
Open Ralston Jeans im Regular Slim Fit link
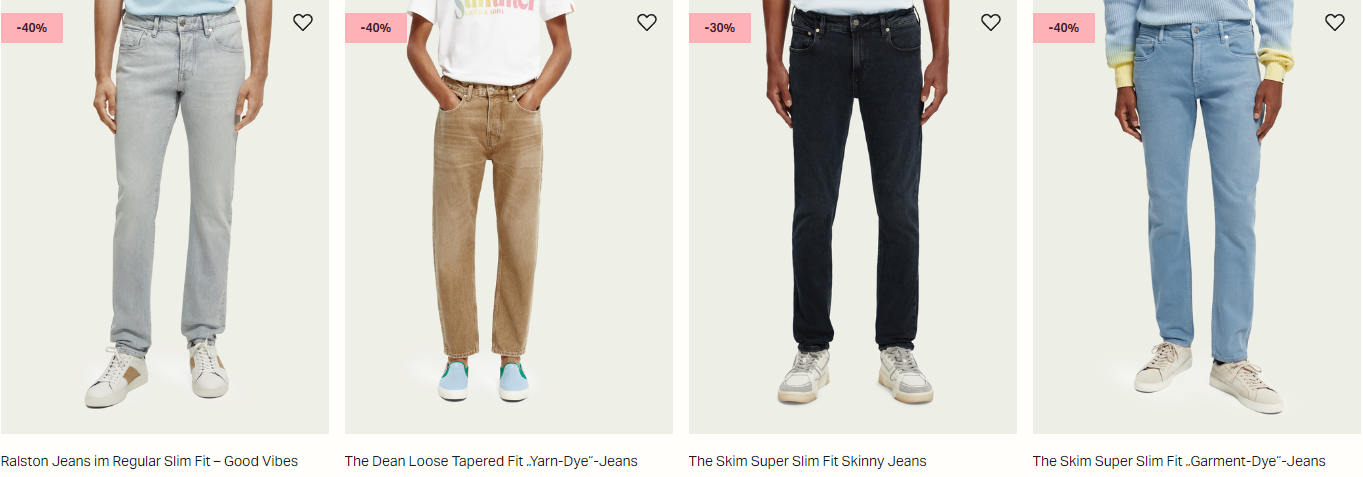coord(149,461)
